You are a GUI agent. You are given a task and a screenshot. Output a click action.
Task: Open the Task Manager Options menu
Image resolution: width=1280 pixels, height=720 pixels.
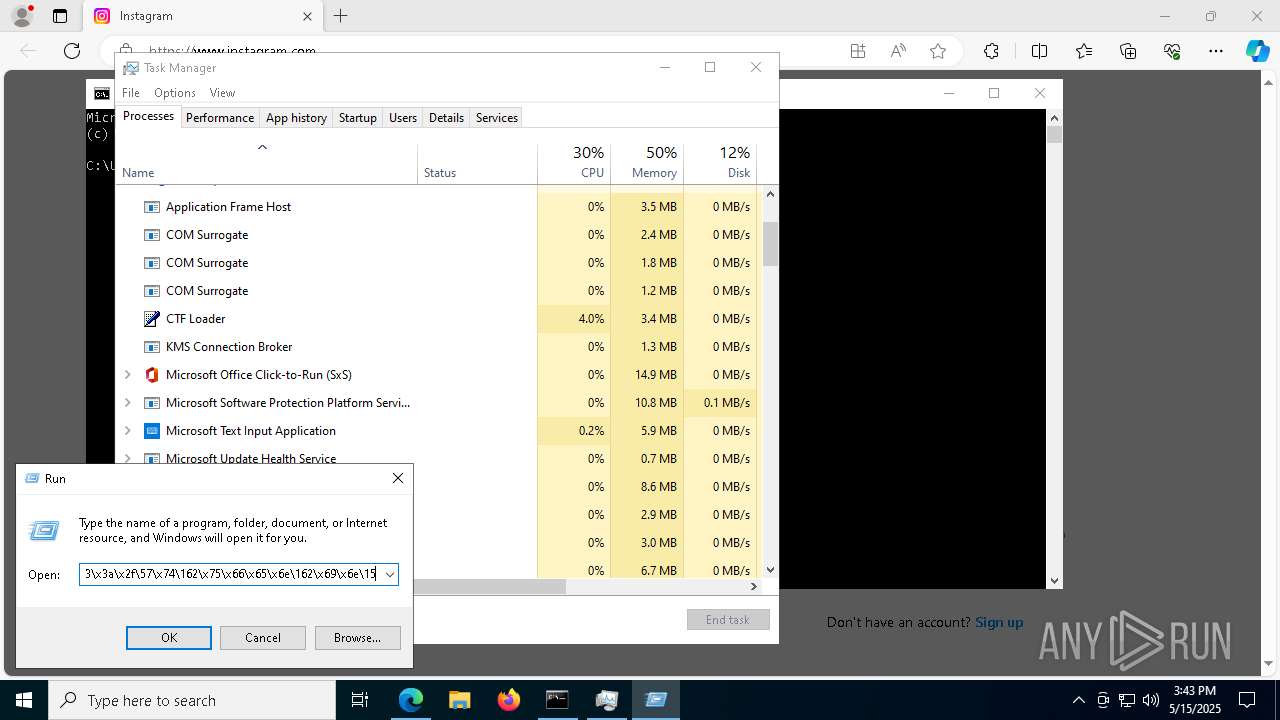coord(175,93)
